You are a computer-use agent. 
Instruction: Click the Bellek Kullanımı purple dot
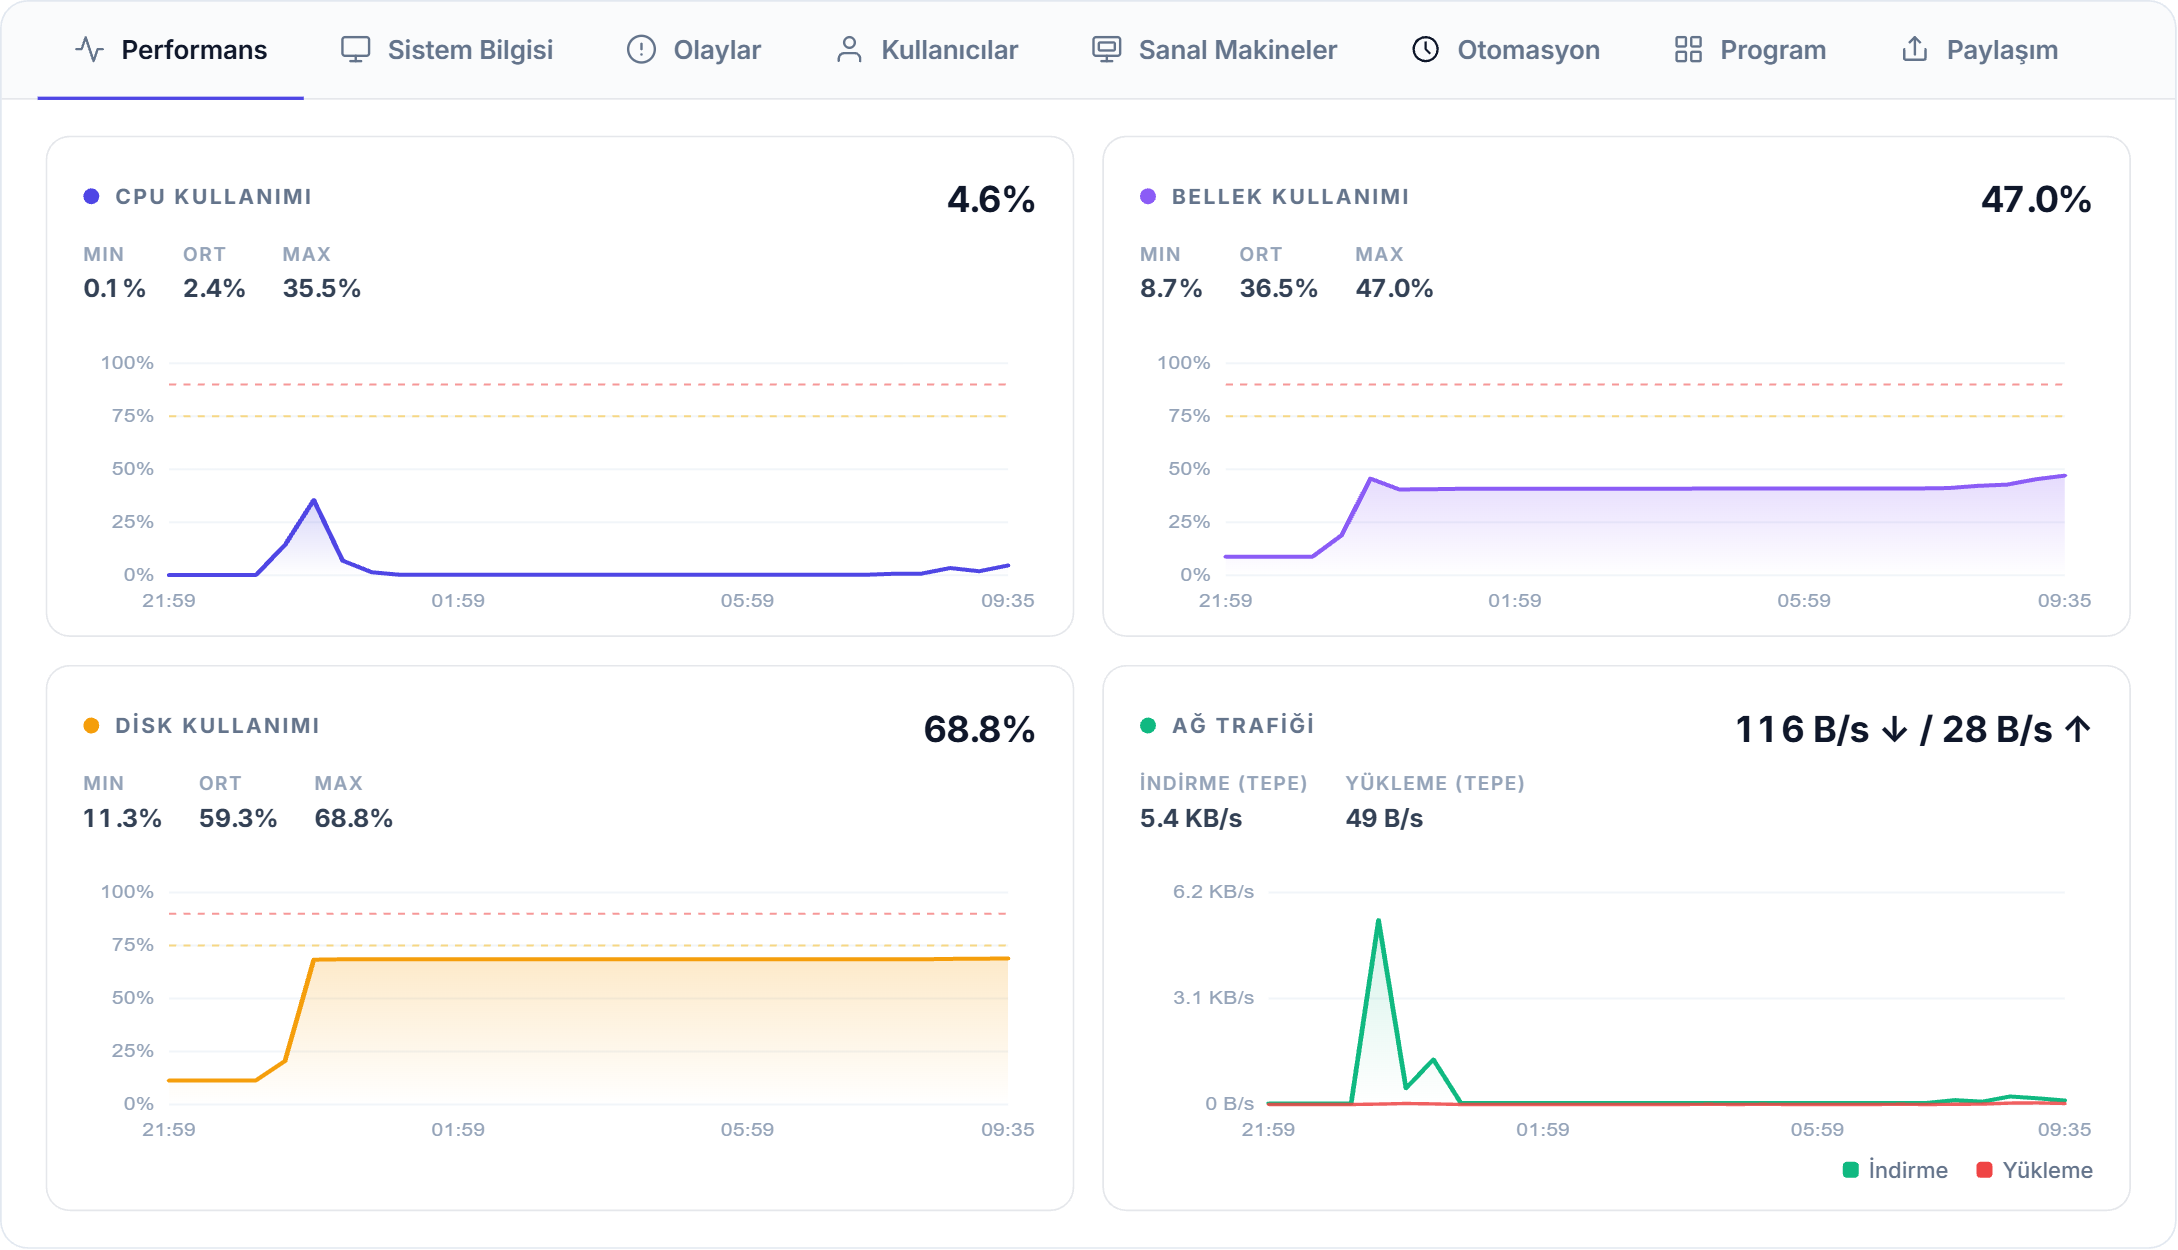coord(1148,196)
